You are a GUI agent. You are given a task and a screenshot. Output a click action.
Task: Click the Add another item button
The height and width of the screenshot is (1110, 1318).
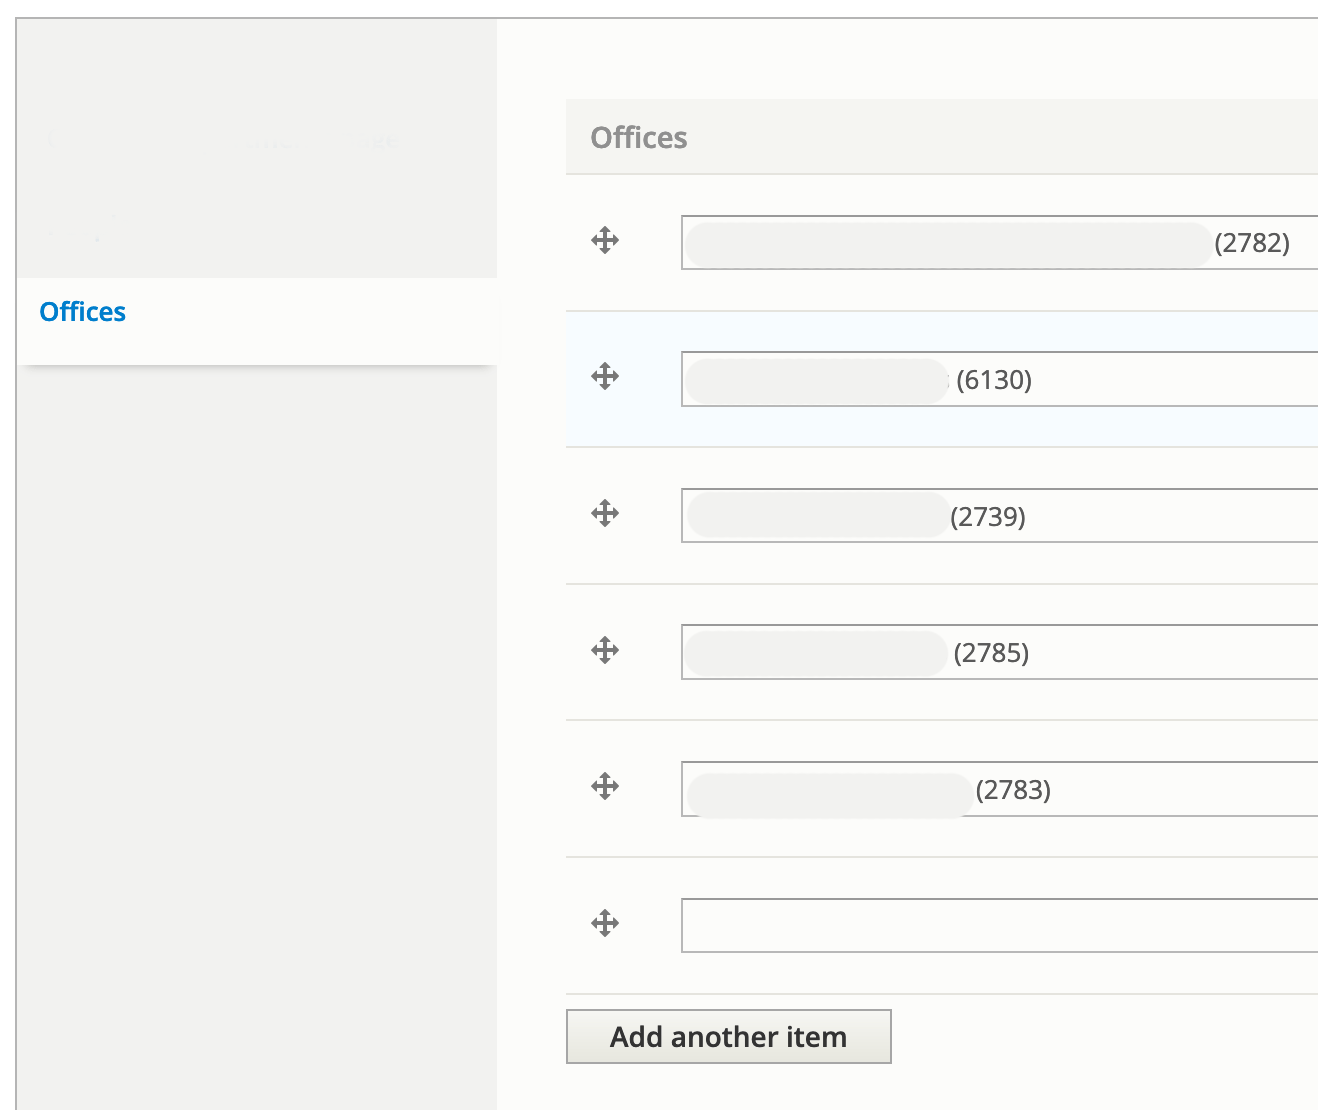coord(728,1037)
